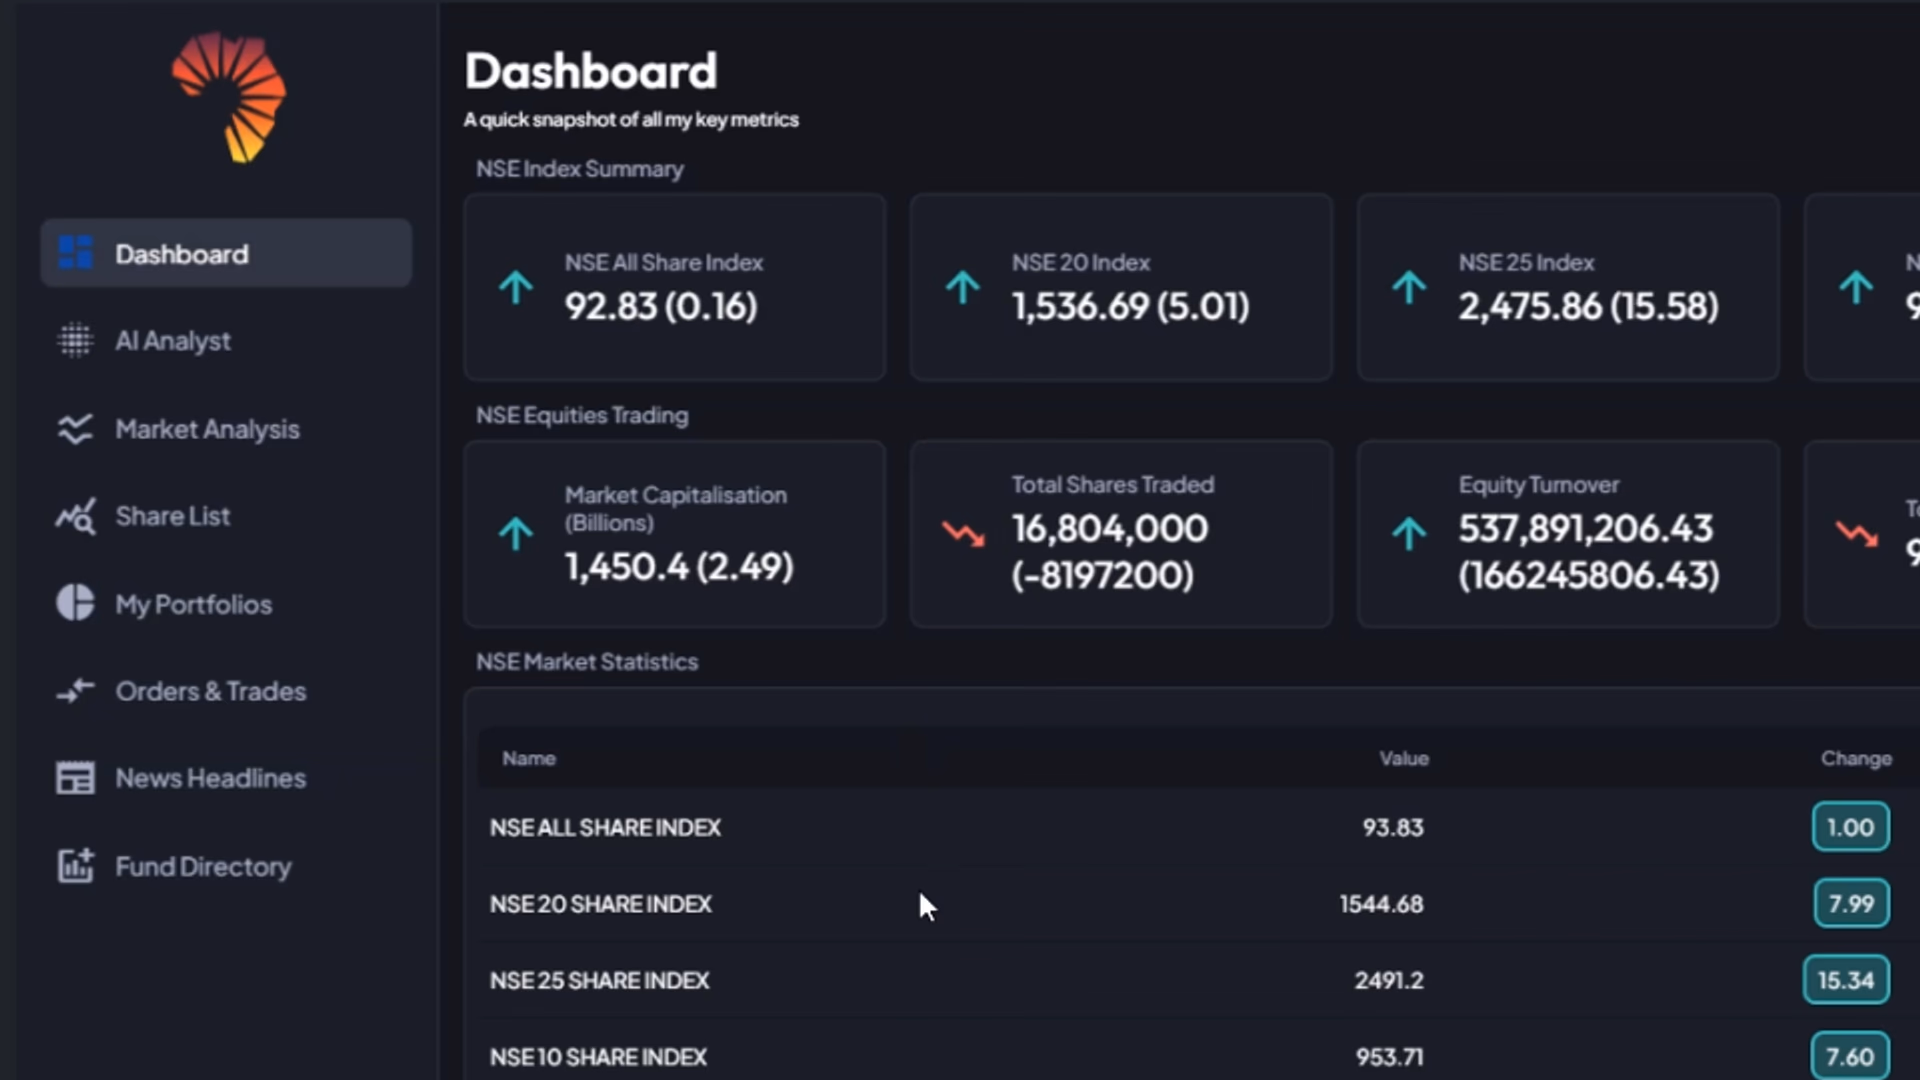Click the NSE 20 SHARE INDEX row
This screenshot has width=1920, height=1080.
coord(601,904)
